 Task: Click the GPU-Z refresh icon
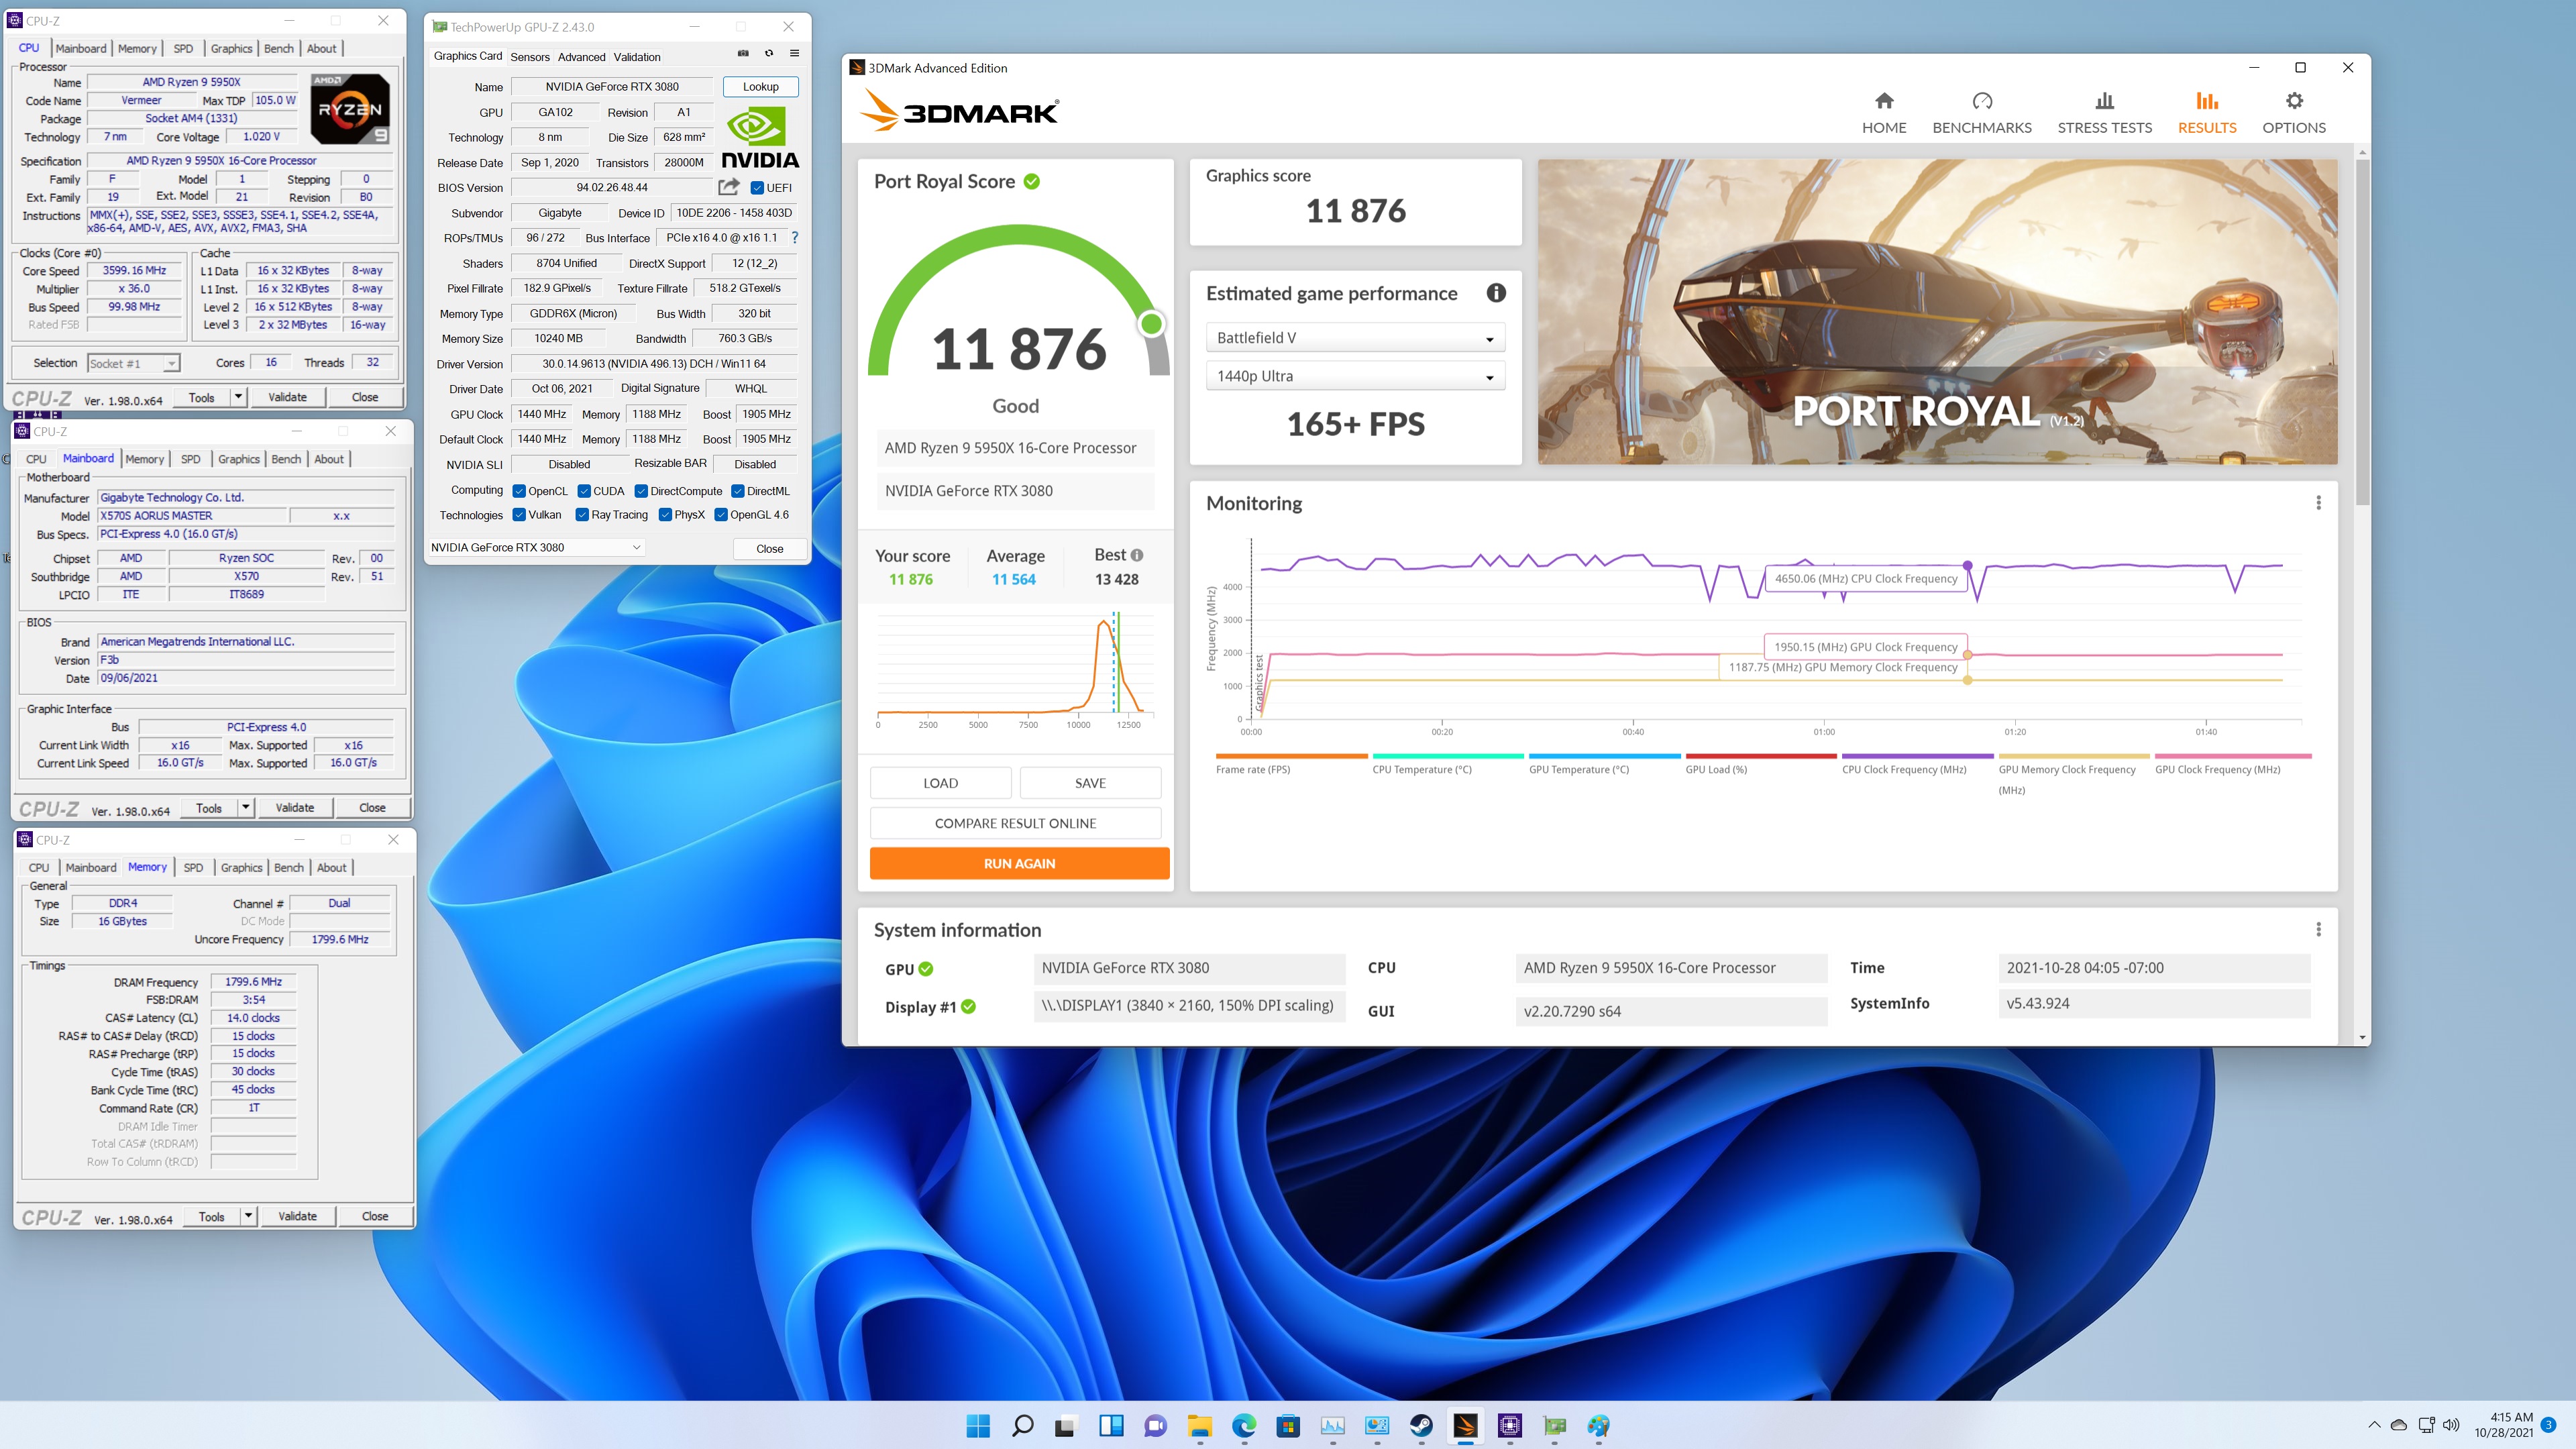click(x=769, y=54)
